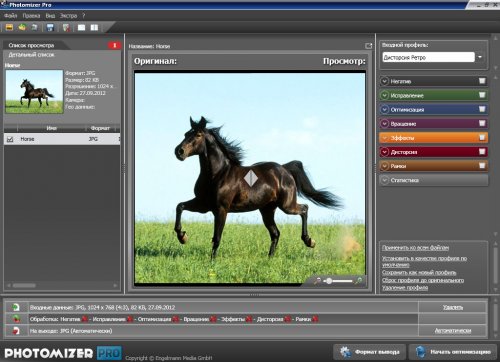Expand the Исправление section chevron

coord(385,95)
